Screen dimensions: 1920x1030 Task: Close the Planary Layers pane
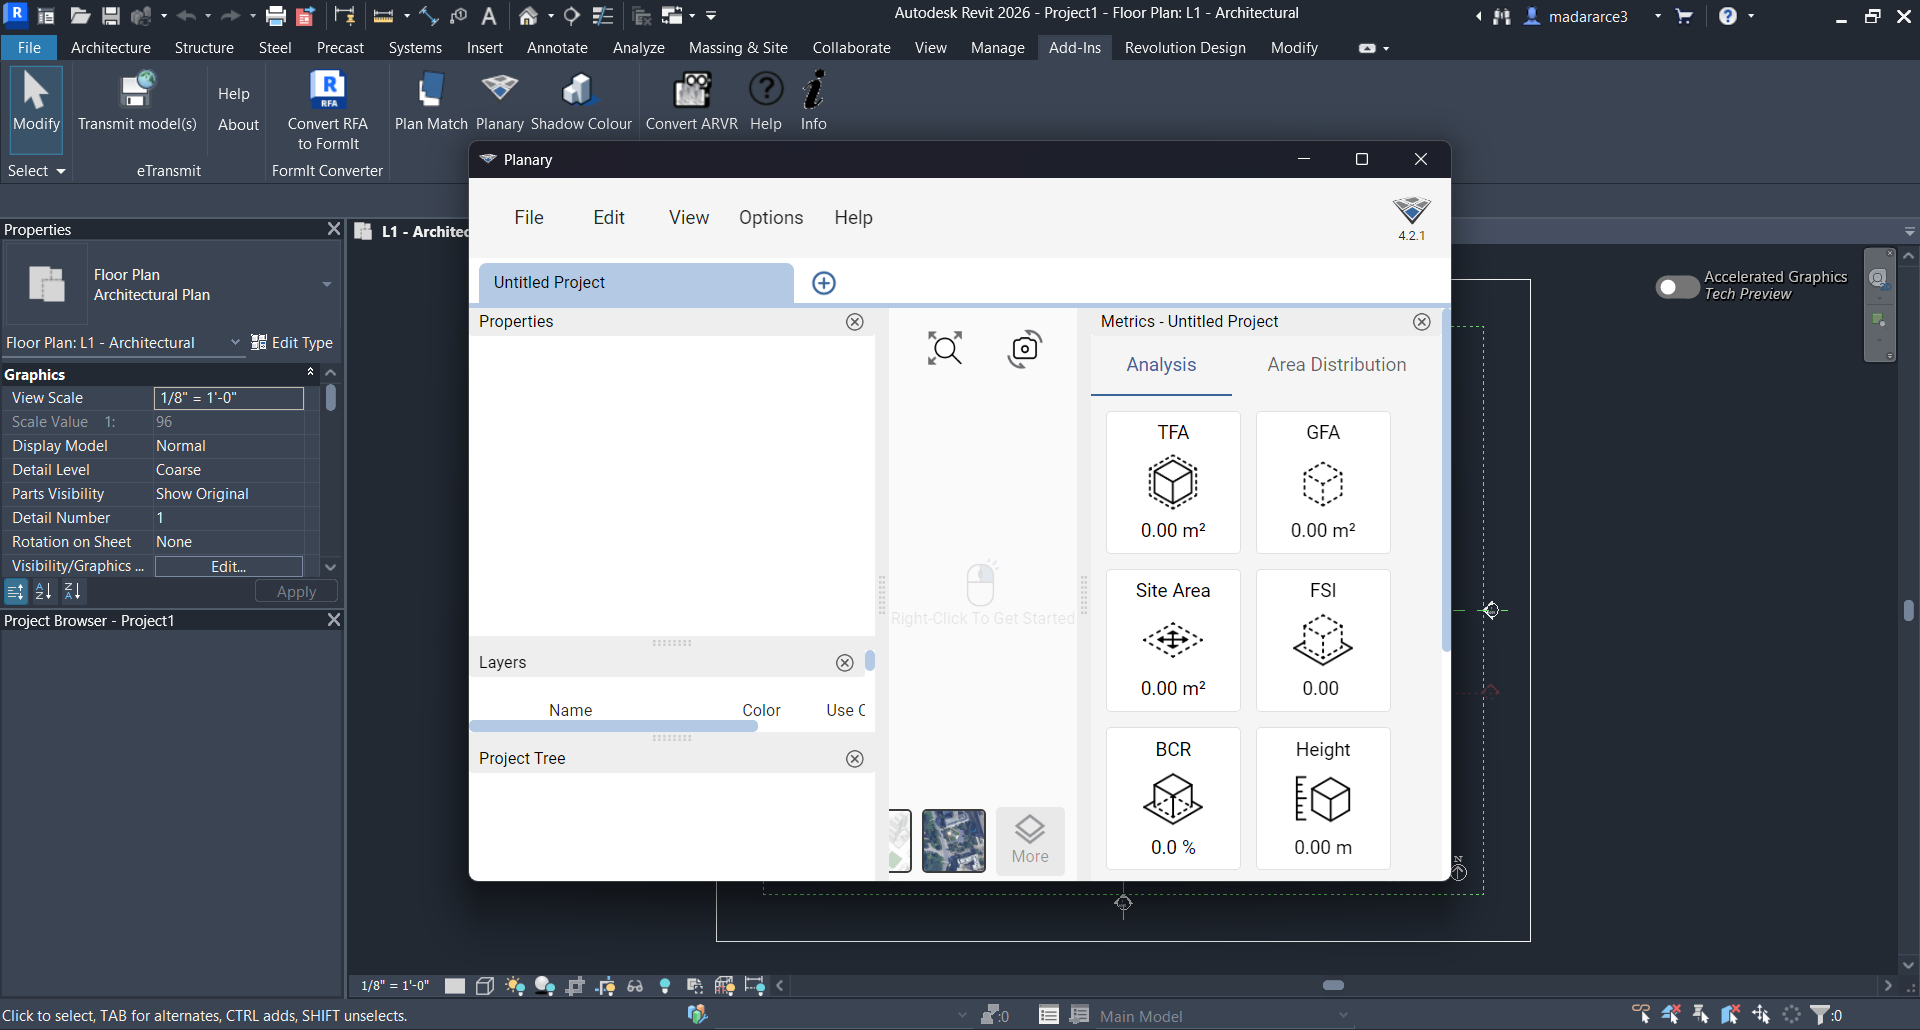[845, 663]
